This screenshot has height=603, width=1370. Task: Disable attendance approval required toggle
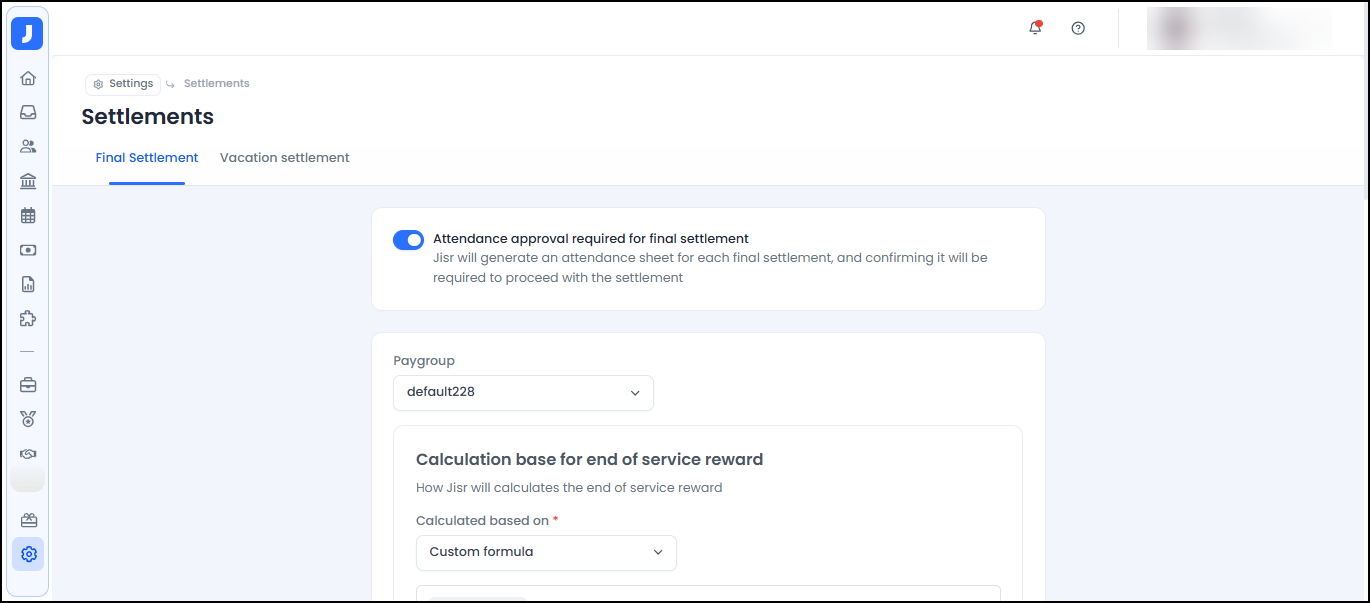point(408,240)
